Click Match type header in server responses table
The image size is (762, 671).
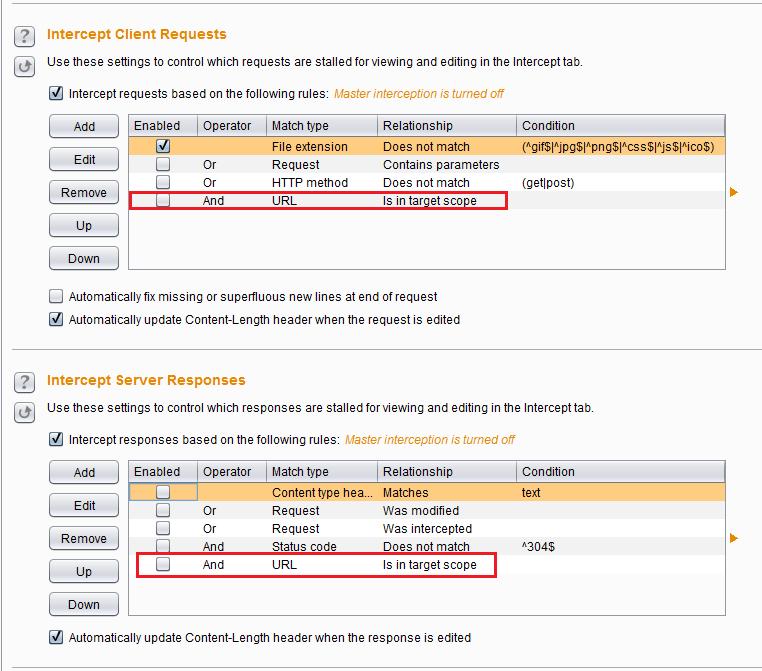pos(322,472)
